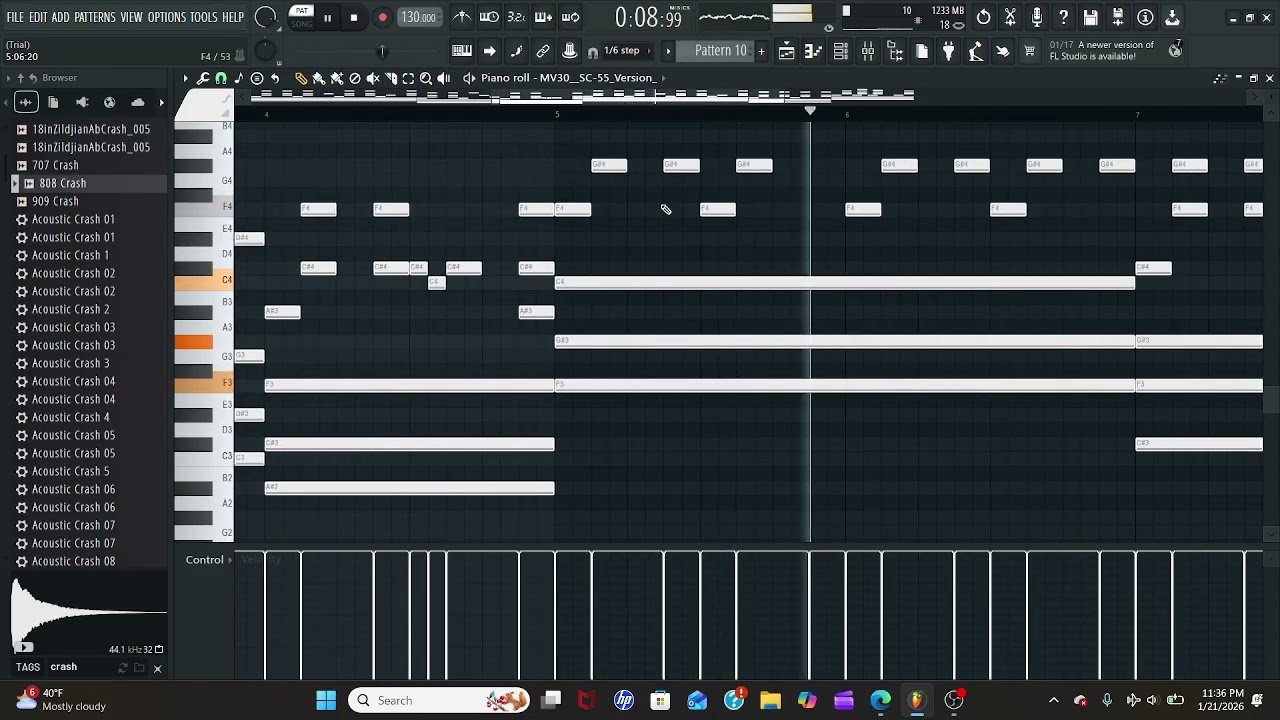The height and width of the screenshot is (720, 1280).
Task: Select the delete tool icon
Action: (355, 78)
